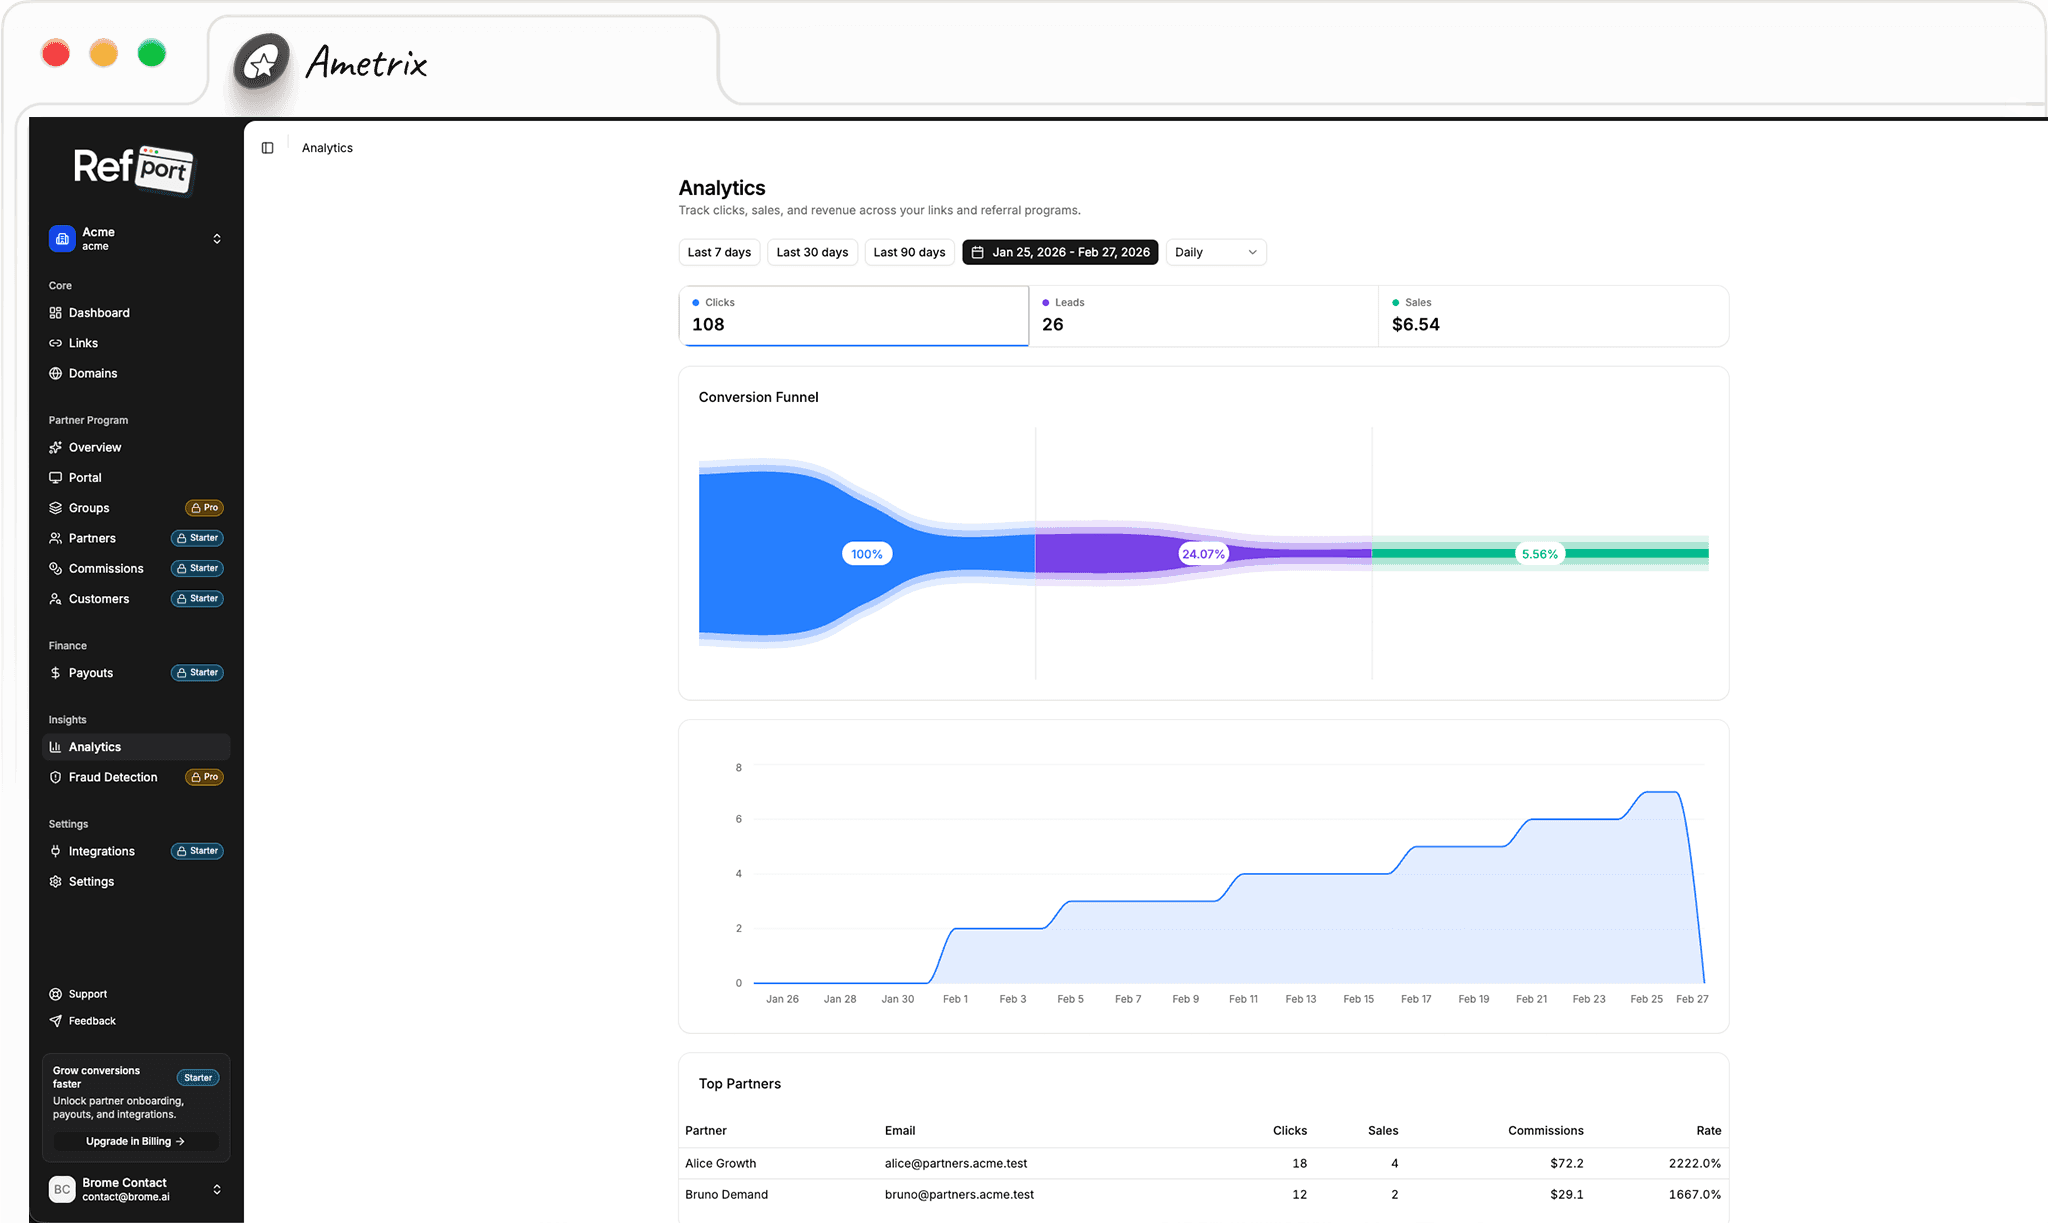The height and width of the screenshot is (1223, 2048).
Task: Switch the chart metric to Sales
Action: 1553,315
